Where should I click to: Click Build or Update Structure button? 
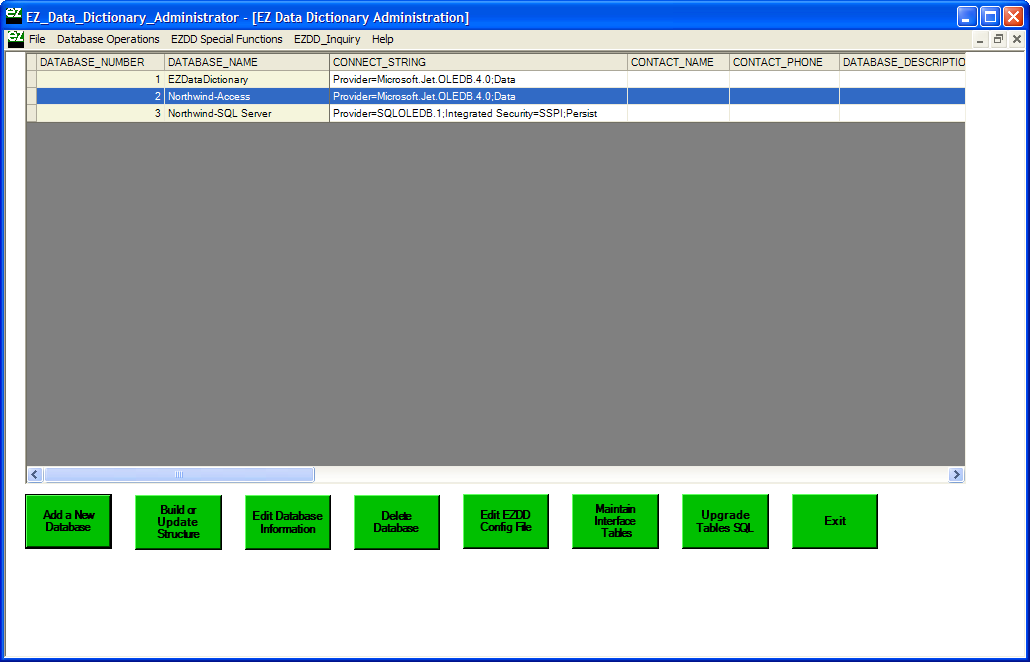(178, 522)
